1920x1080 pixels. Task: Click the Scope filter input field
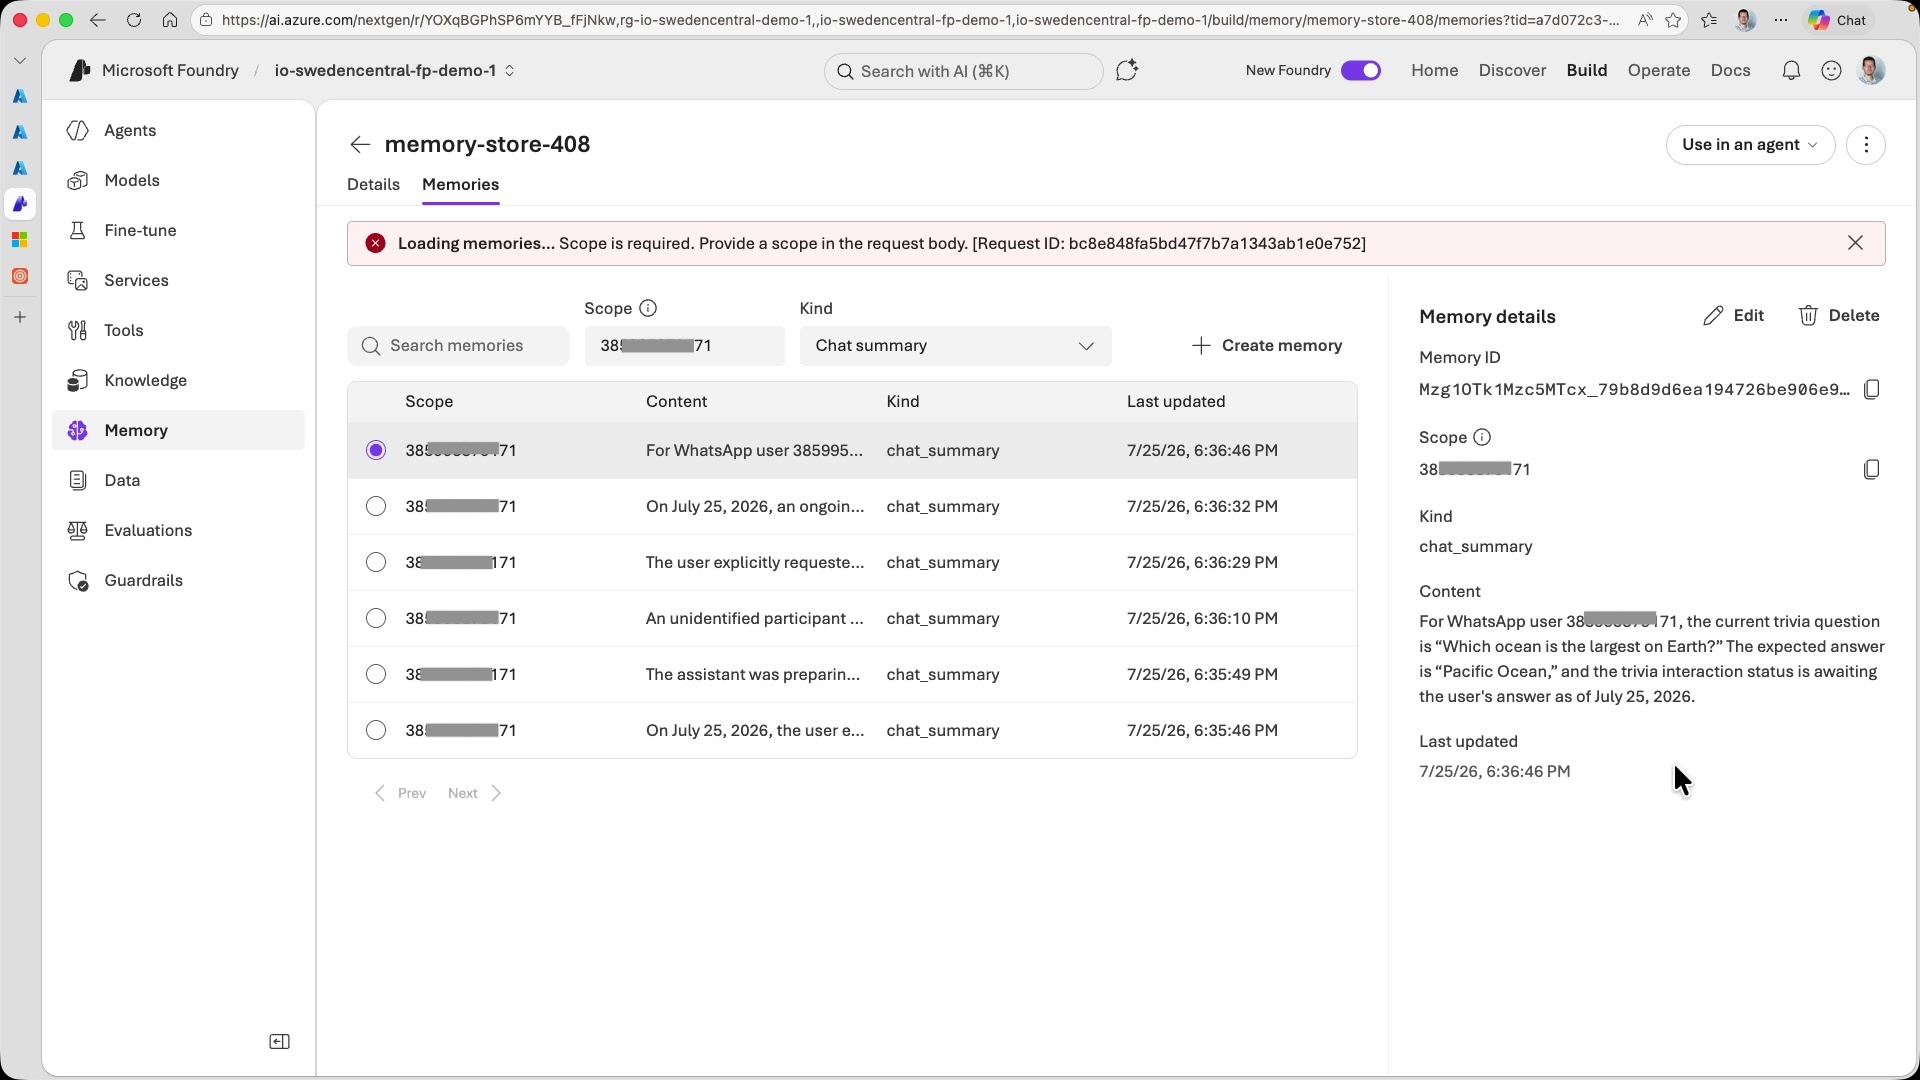(x=685, y=346)
